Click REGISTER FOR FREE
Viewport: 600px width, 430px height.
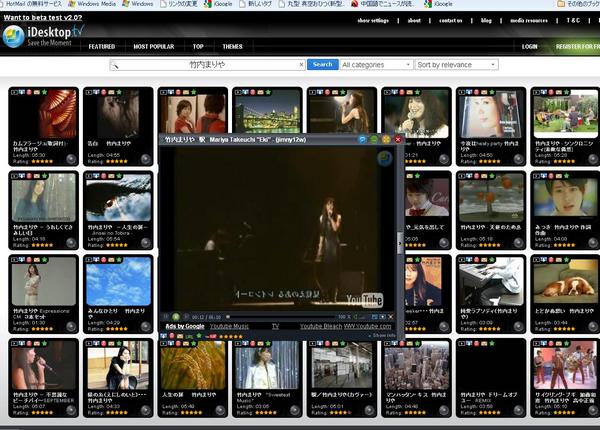coord(577,46)
